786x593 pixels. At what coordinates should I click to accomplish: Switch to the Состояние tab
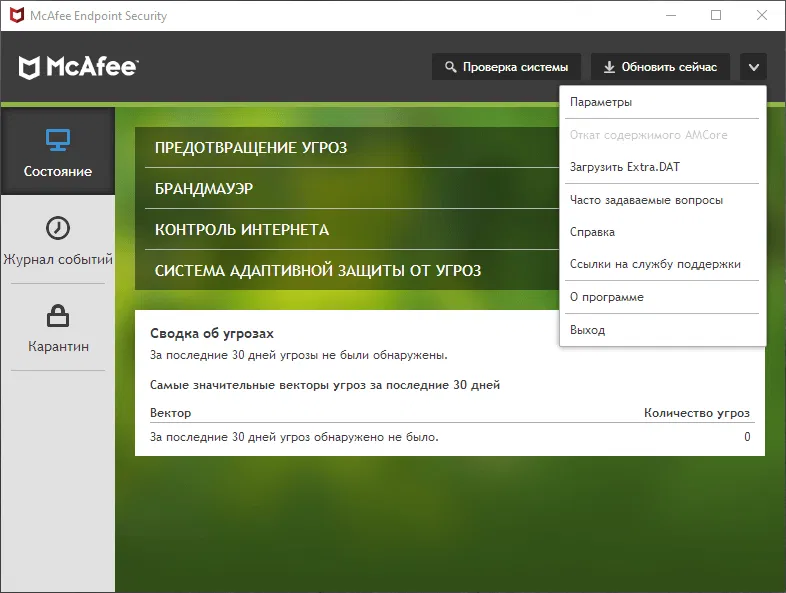click(58, 151)
